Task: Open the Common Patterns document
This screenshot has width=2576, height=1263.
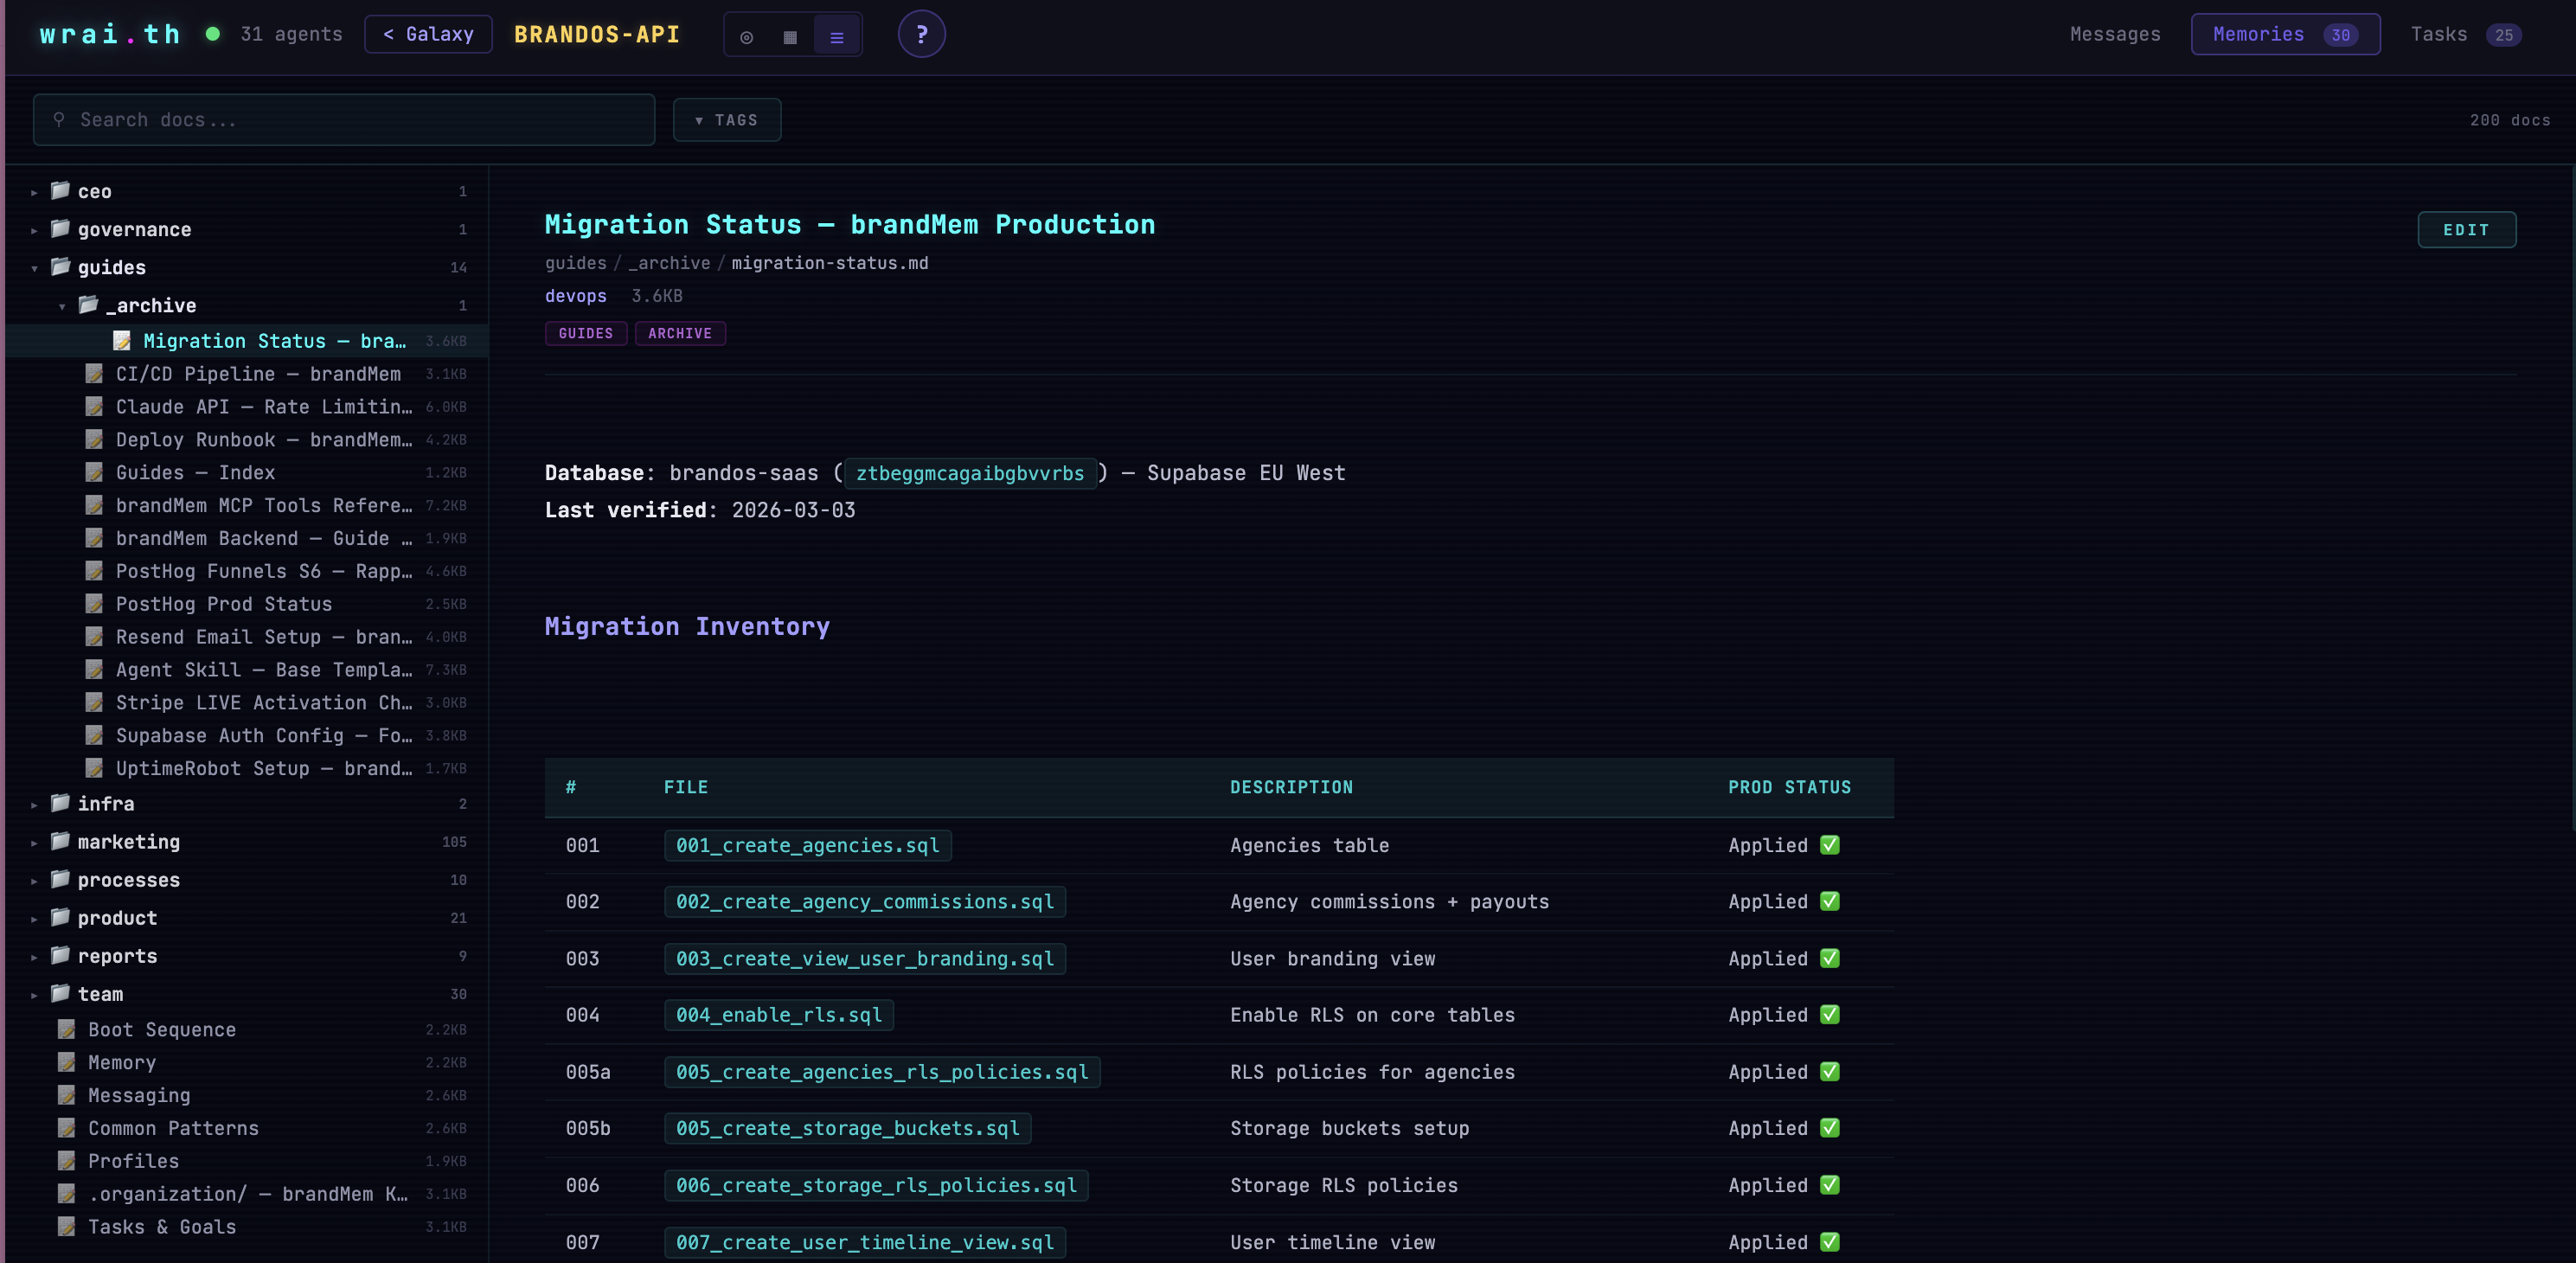Action: point(247,1128)
